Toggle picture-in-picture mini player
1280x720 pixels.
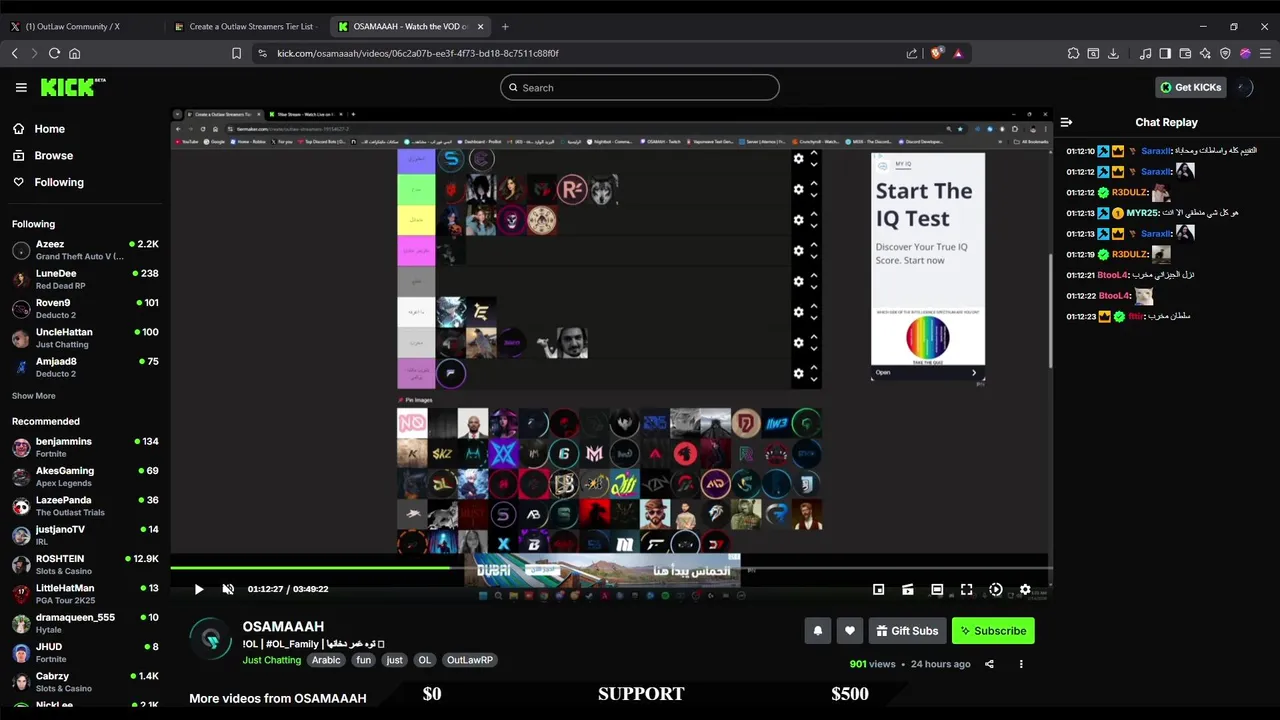[879, 590]
